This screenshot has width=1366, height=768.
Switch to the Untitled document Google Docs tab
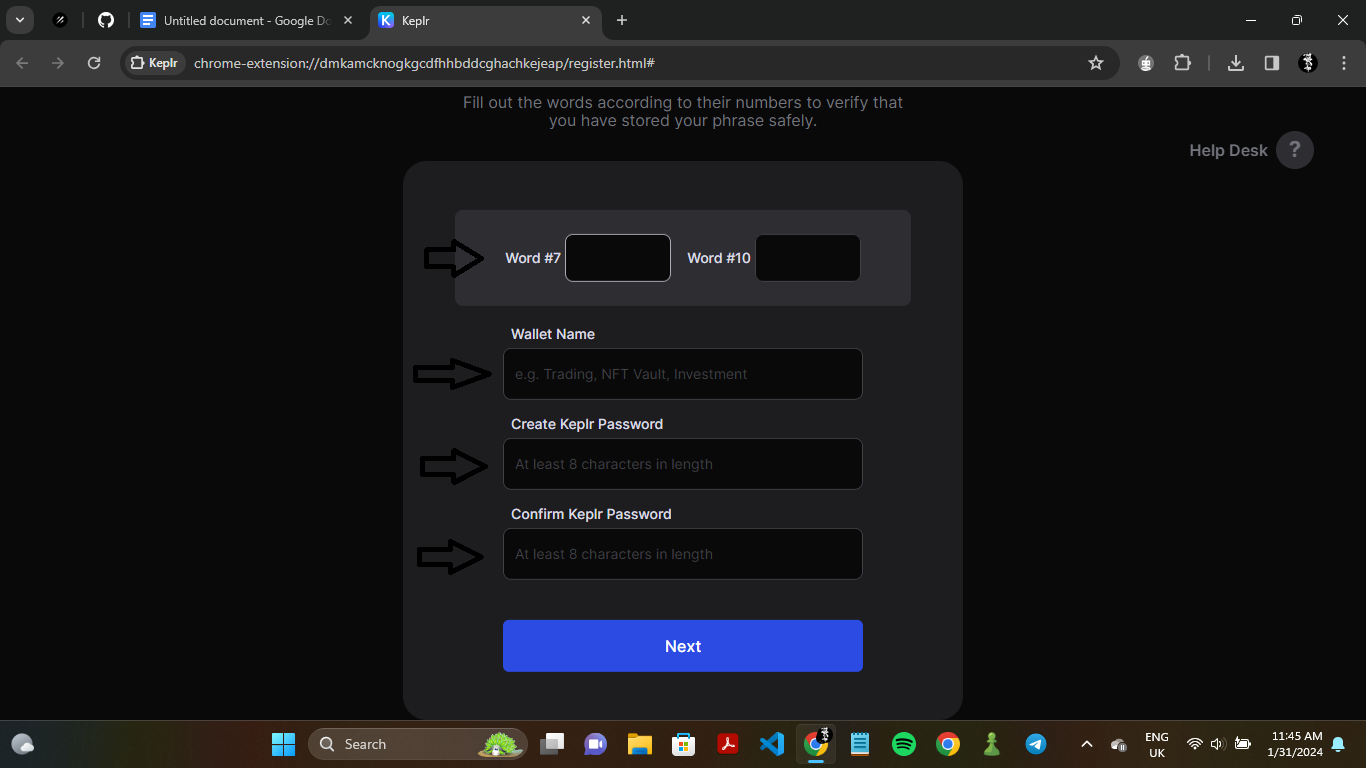(x=246, y=20)
